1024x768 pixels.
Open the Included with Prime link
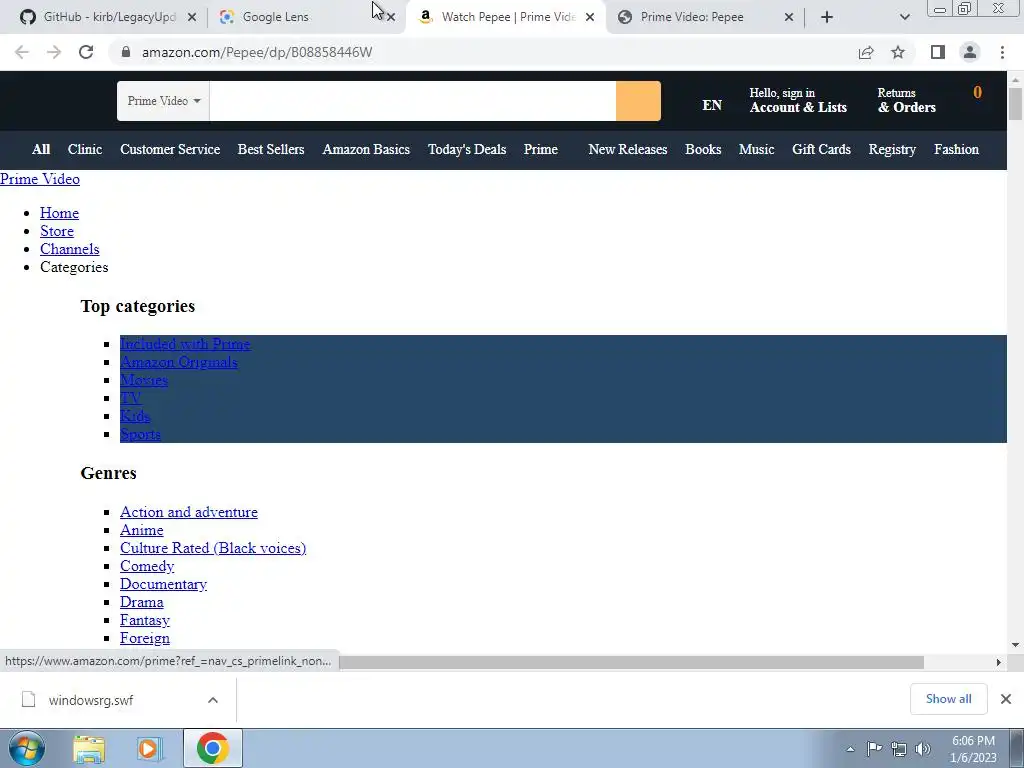[x=185, y=344]
